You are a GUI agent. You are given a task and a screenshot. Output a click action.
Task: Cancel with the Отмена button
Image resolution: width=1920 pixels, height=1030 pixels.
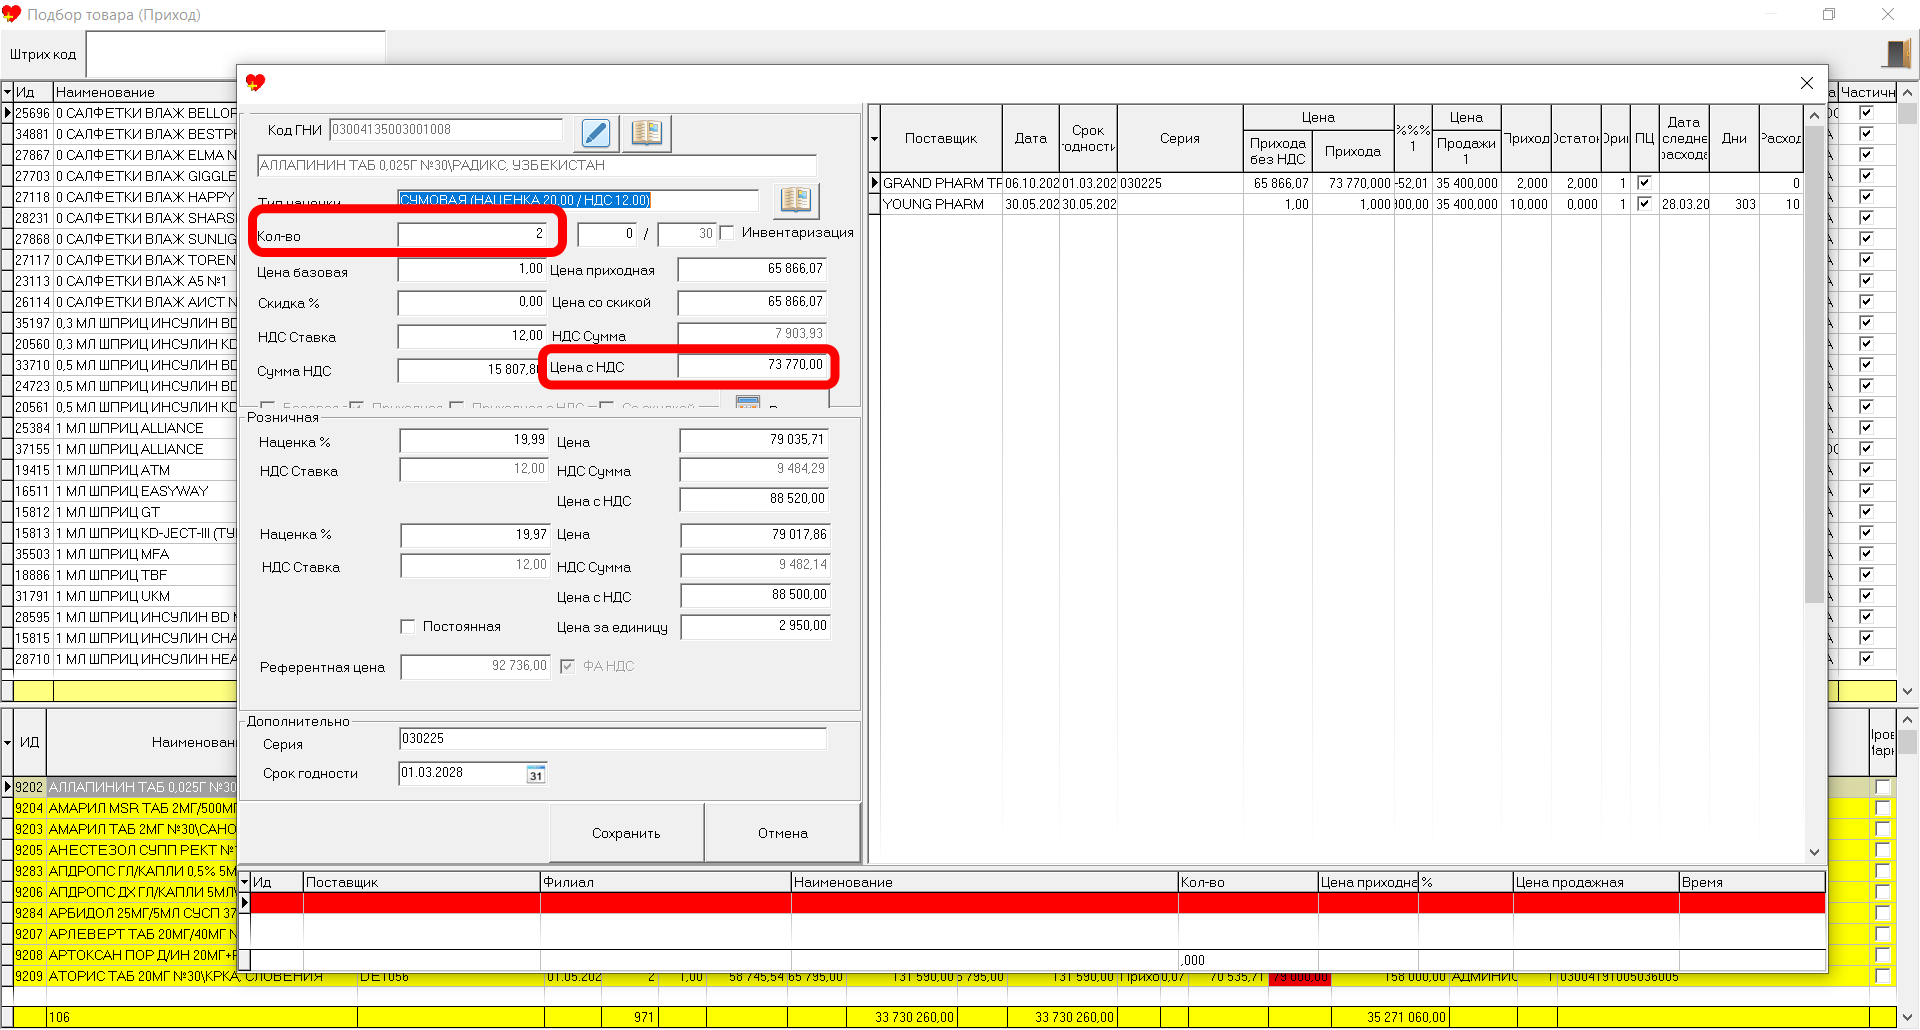click(x=782, y=833)
